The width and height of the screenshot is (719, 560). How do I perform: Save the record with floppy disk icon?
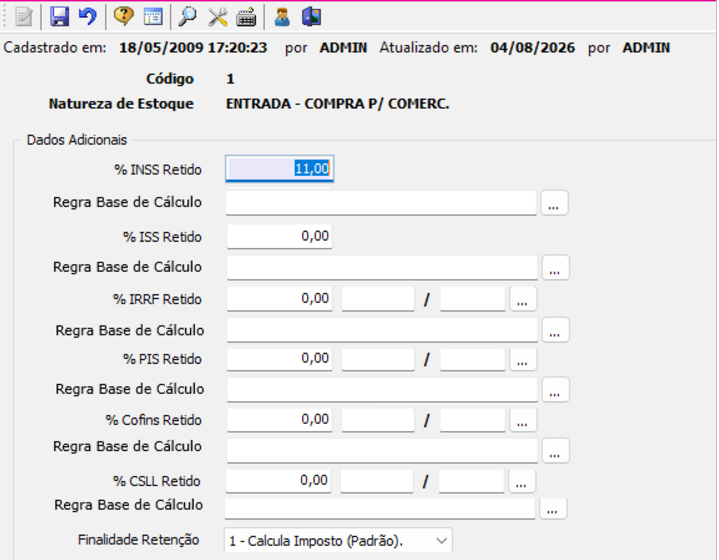point(60,17)
